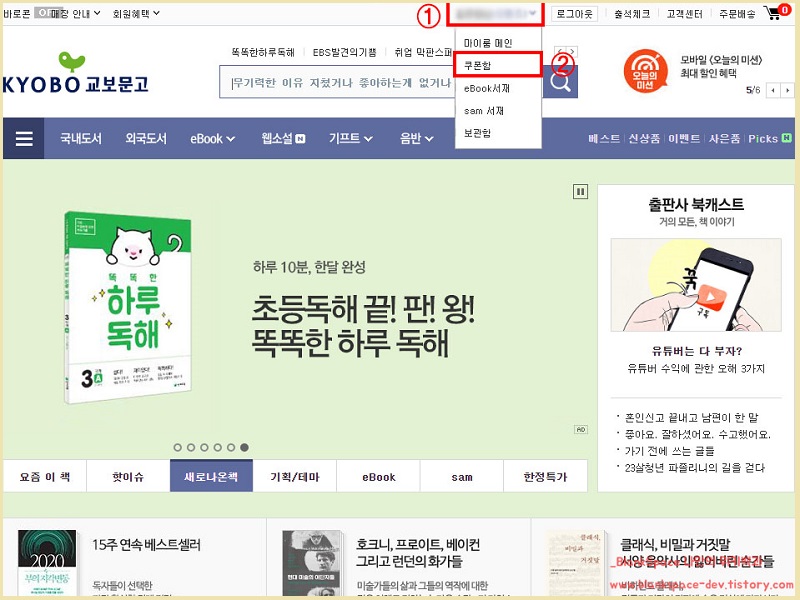Select the second banner slide dot

point(191,447)
